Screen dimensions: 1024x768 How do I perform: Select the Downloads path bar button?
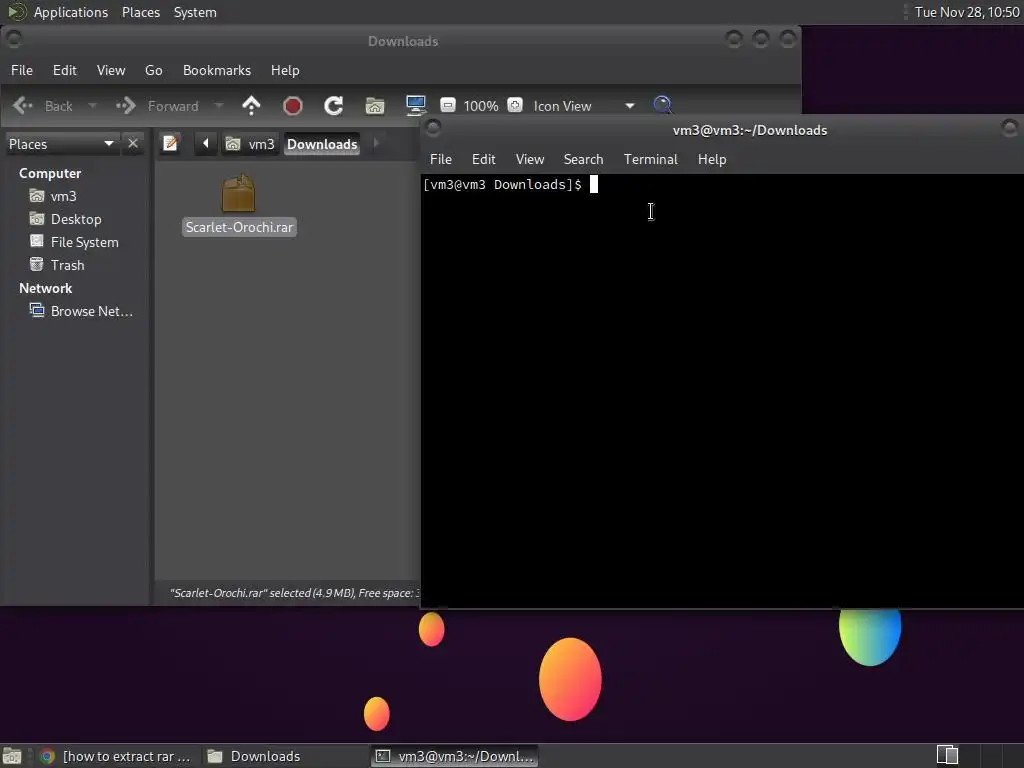click(x=322, y=144)
